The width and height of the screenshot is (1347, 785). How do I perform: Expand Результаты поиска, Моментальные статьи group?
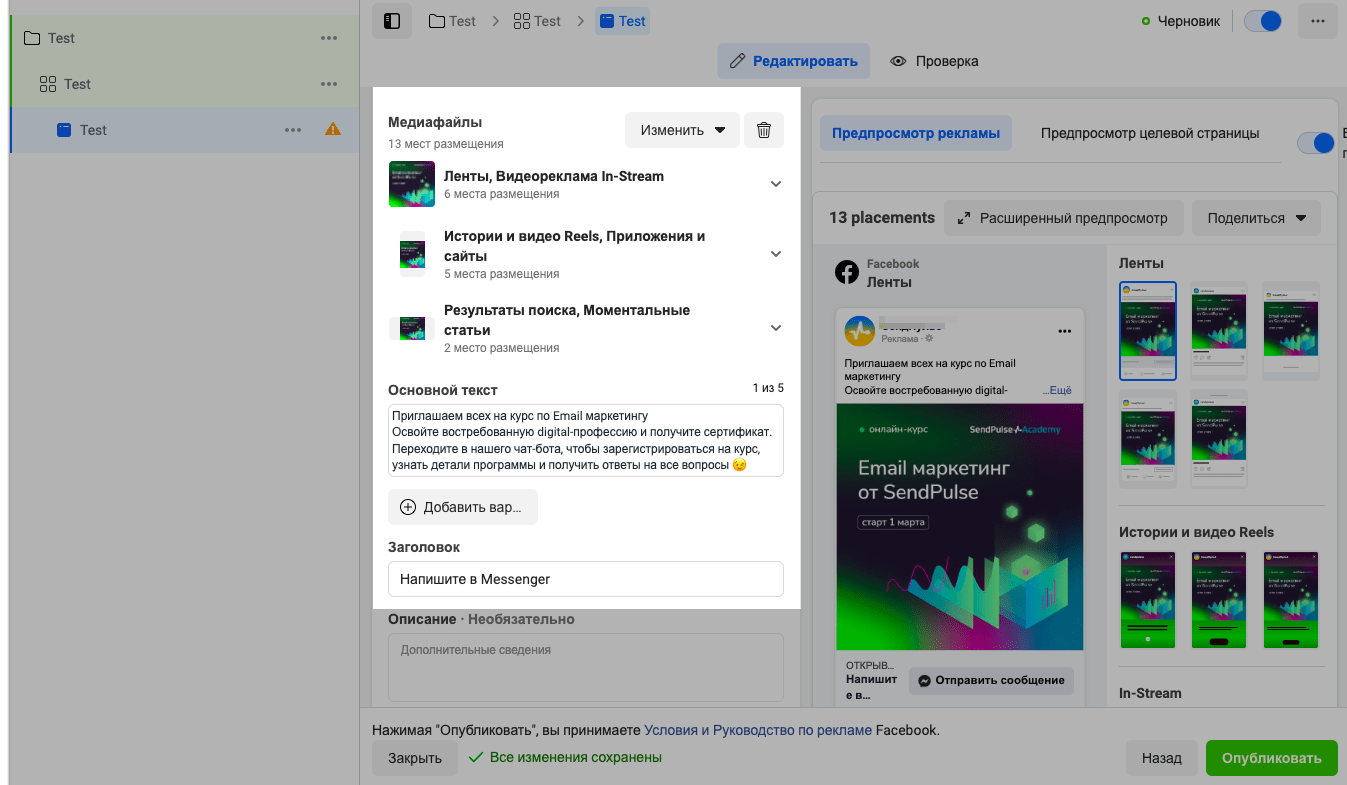pyautogui.click(x=776, y=328)
